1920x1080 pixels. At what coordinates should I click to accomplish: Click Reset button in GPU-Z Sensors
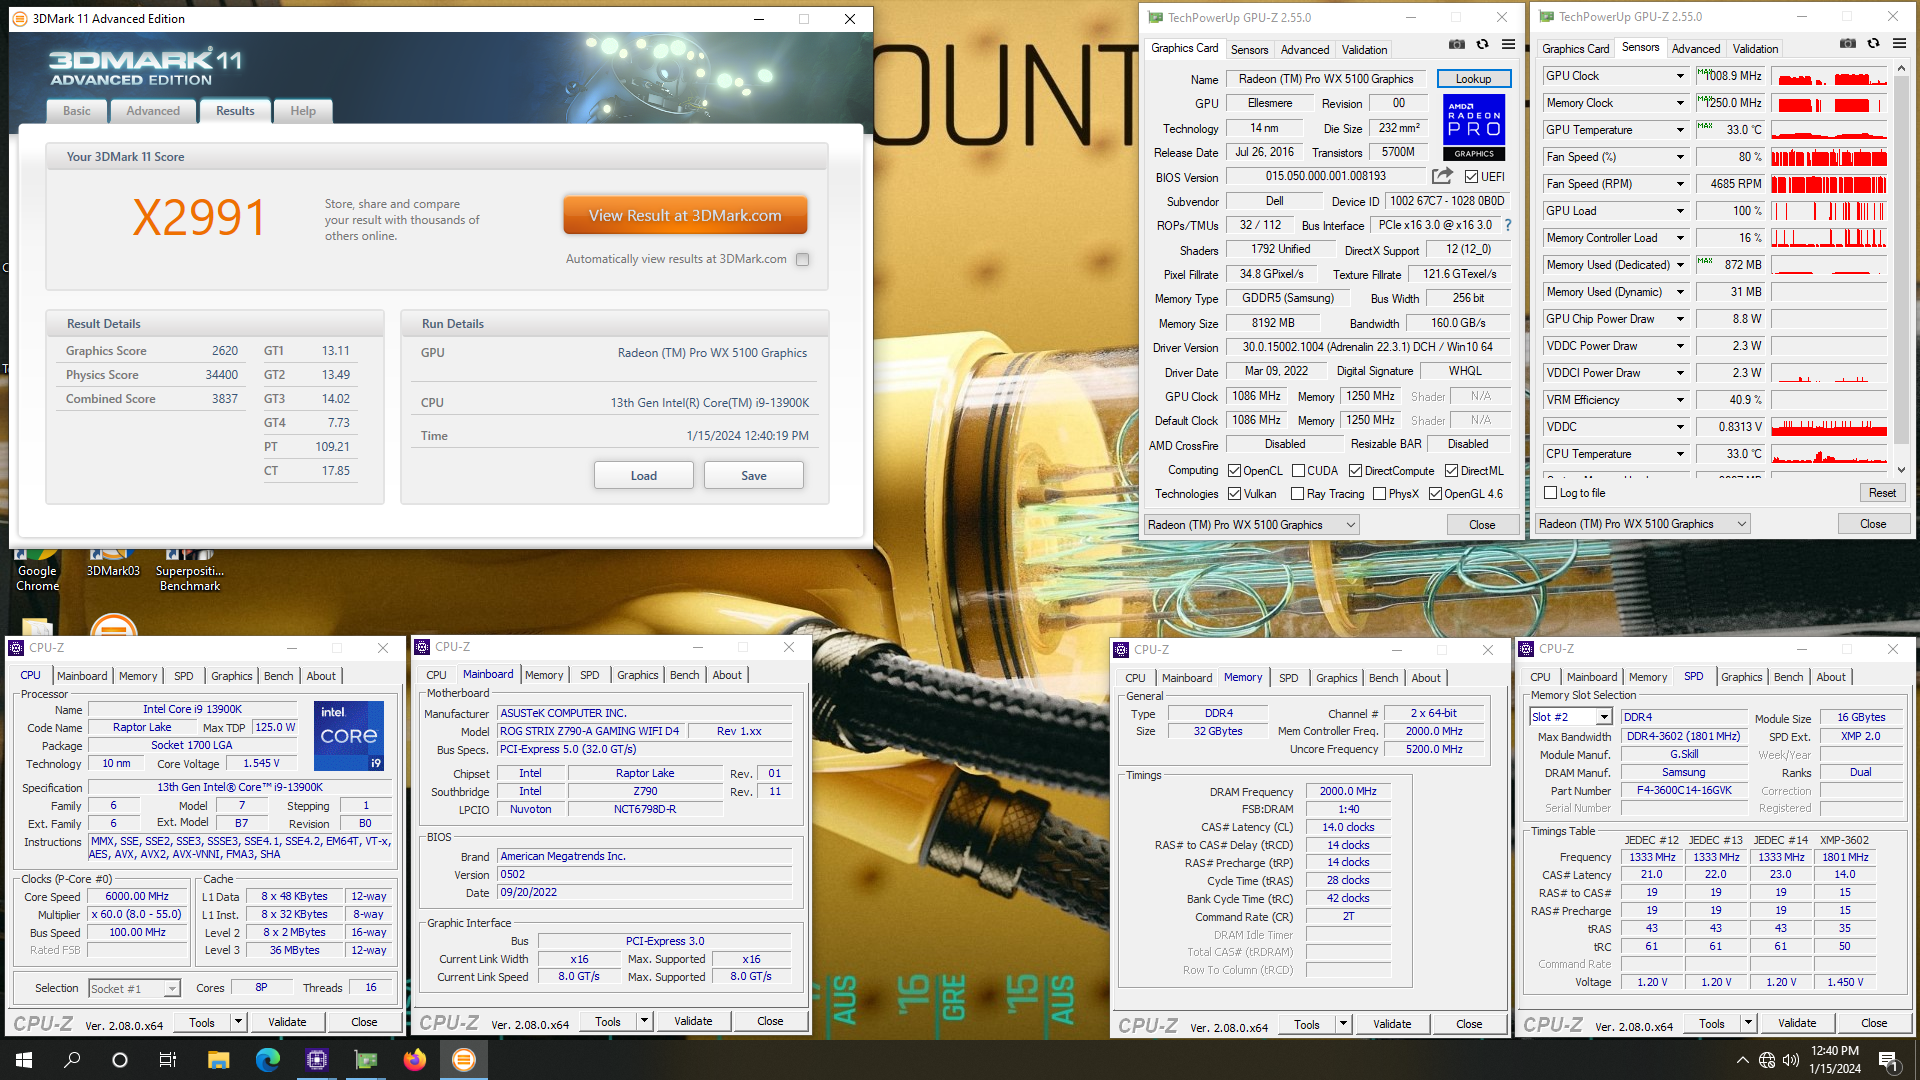pyautogui.click(x=1882, y=493)
